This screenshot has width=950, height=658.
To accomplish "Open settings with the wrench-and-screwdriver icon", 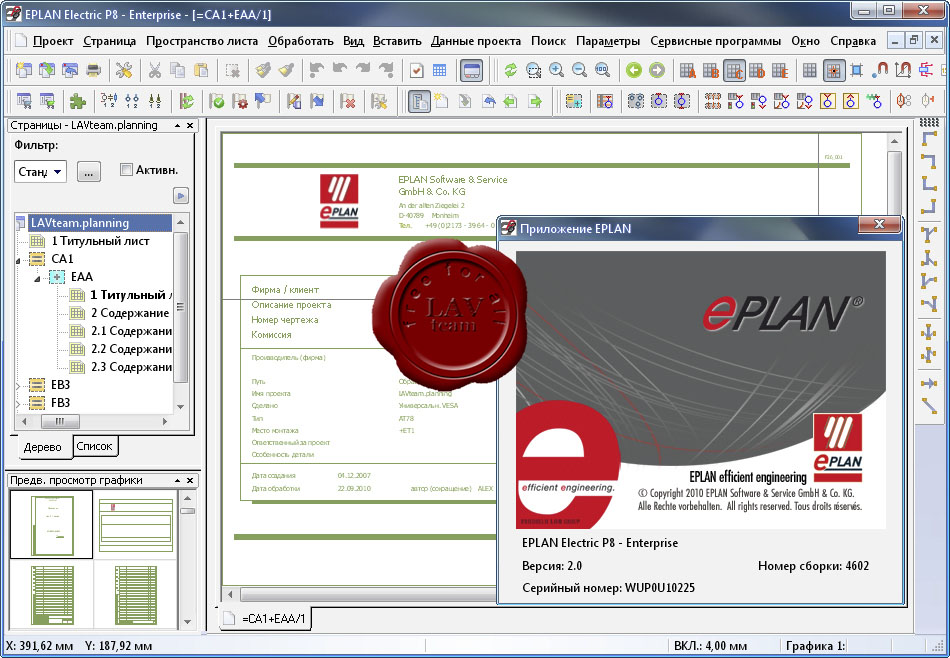I will click(124, 70).
